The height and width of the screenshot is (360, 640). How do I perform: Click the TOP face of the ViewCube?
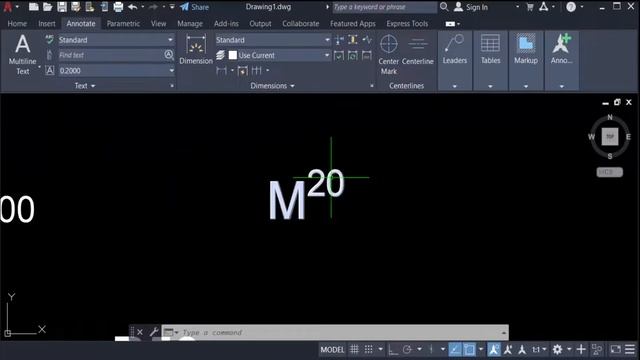pyautogui.click(x=610, y=136)
